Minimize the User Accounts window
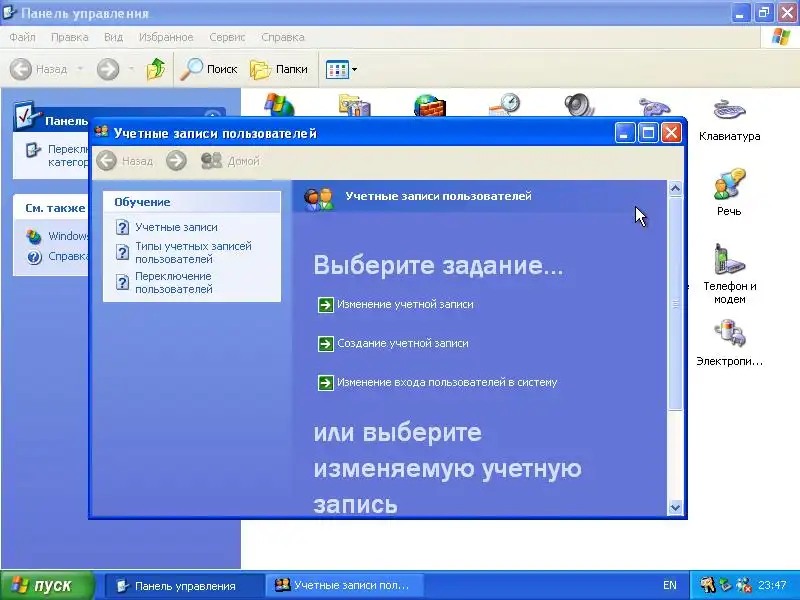The width and height of the screenshot is (800, 600). 624,133
